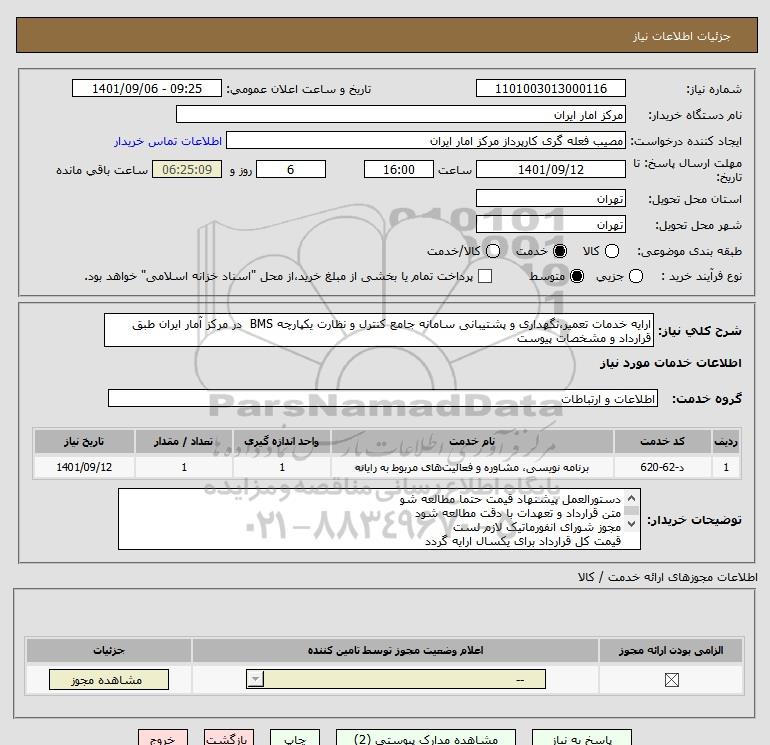Click the پاسخ به نیاز button
The height and width of the screenshot is (745, 770).
click(x=581, y=738)
